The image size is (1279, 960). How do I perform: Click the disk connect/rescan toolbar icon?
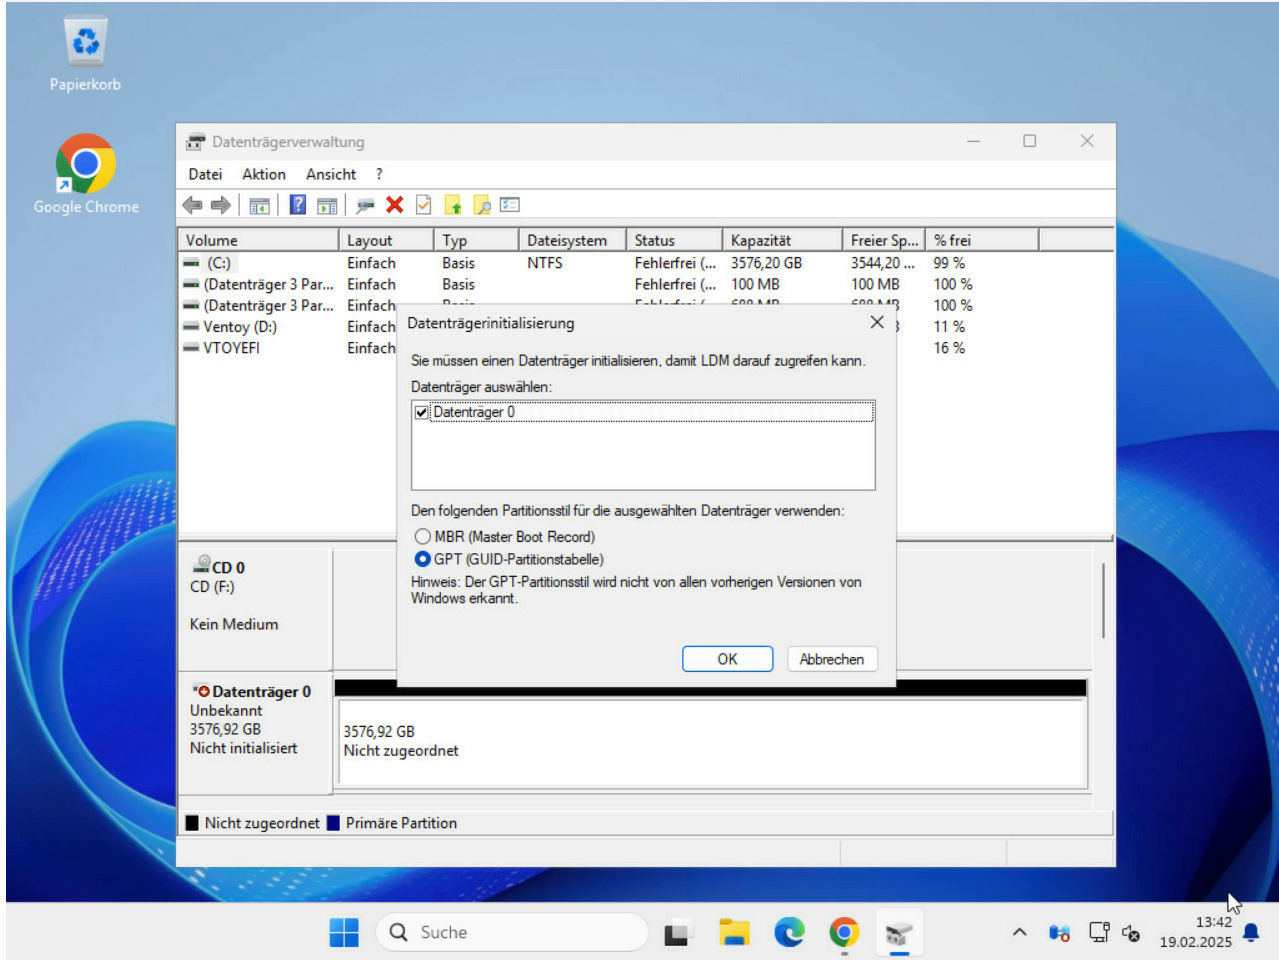(365, 206)
